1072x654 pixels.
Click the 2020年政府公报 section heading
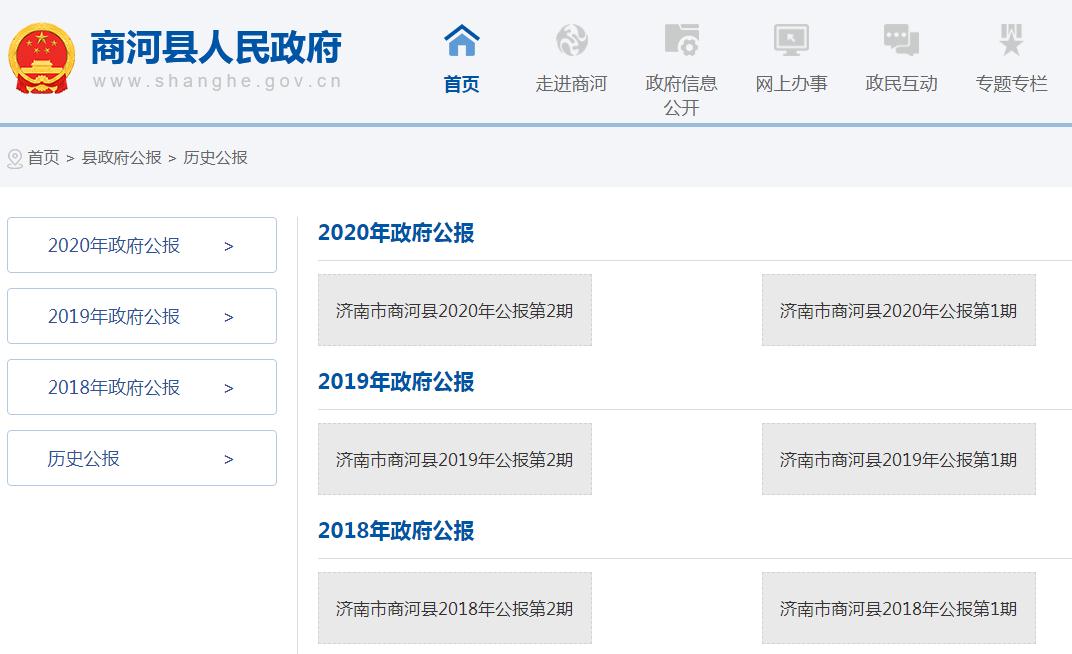pos(396,233)
